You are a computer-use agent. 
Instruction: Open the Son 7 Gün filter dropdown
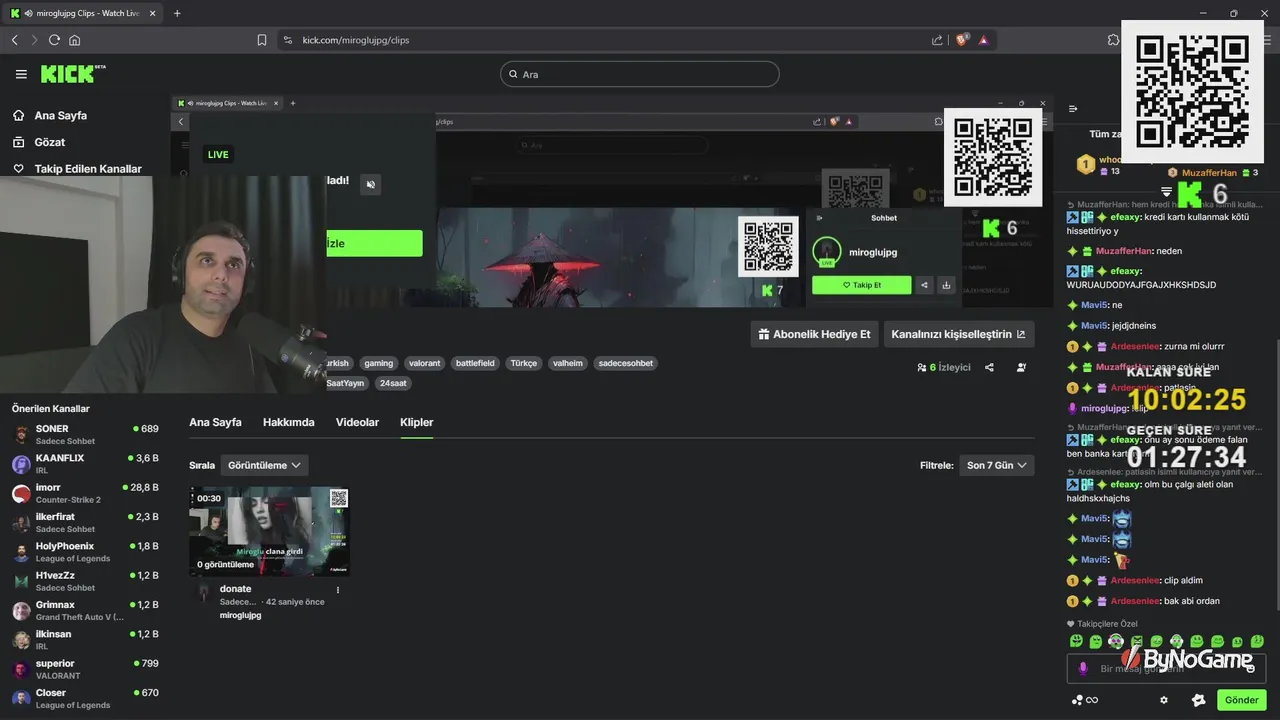(x=996, y=465)
